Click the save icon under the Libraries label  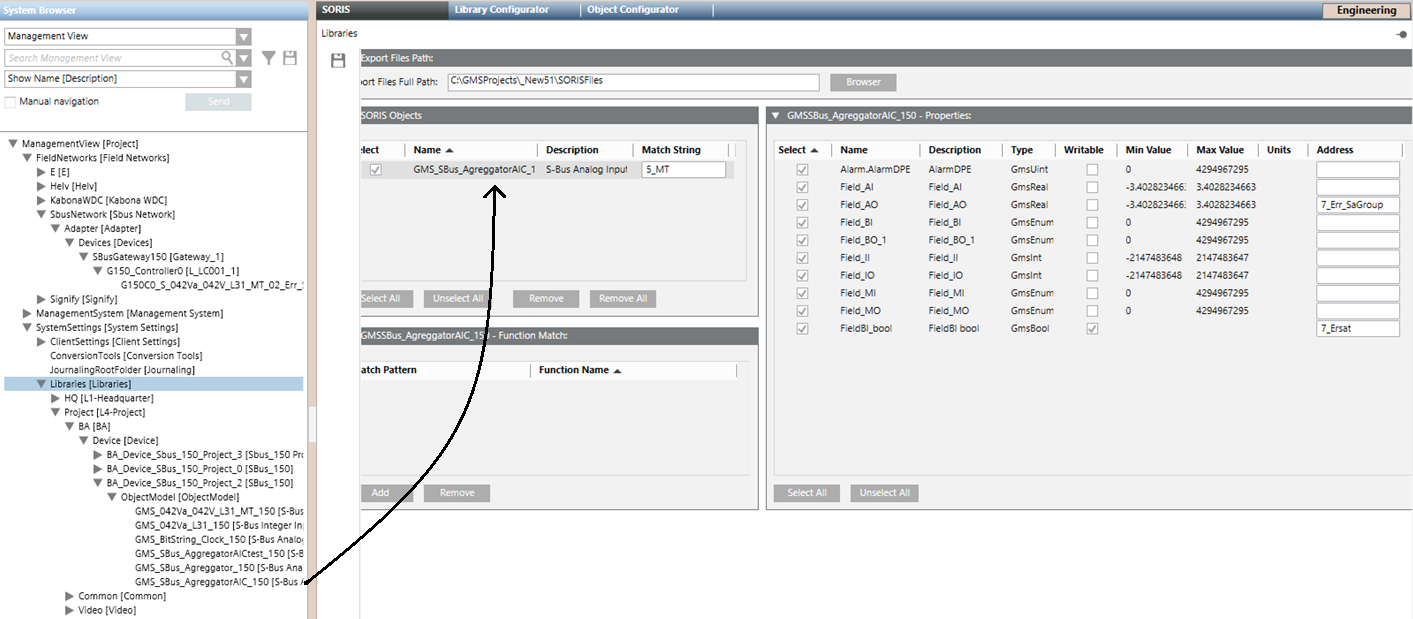(338, 60)
